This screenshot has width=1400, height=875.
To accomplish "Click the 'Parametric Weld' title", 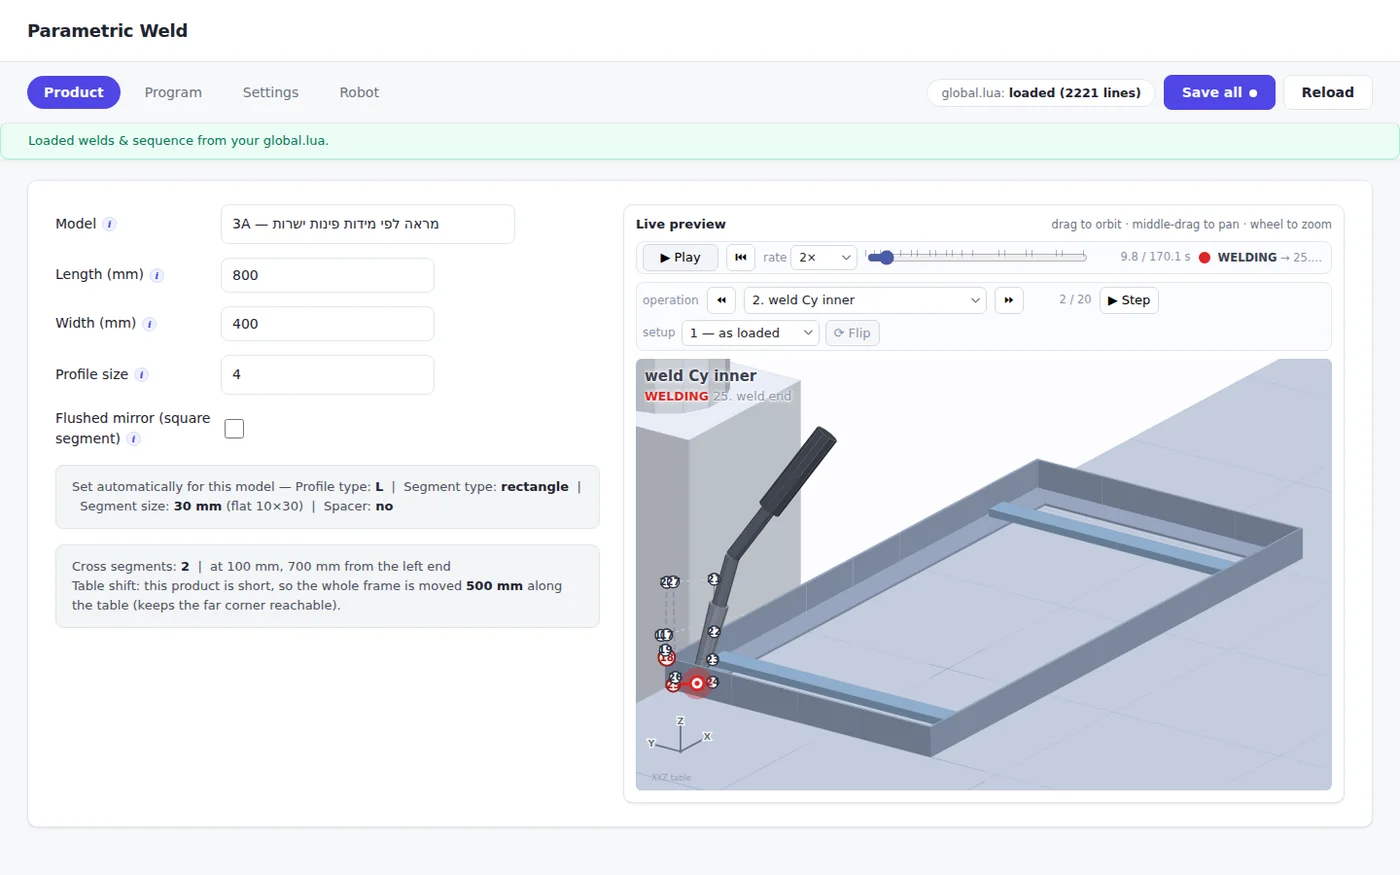I will tap(108, 30).
